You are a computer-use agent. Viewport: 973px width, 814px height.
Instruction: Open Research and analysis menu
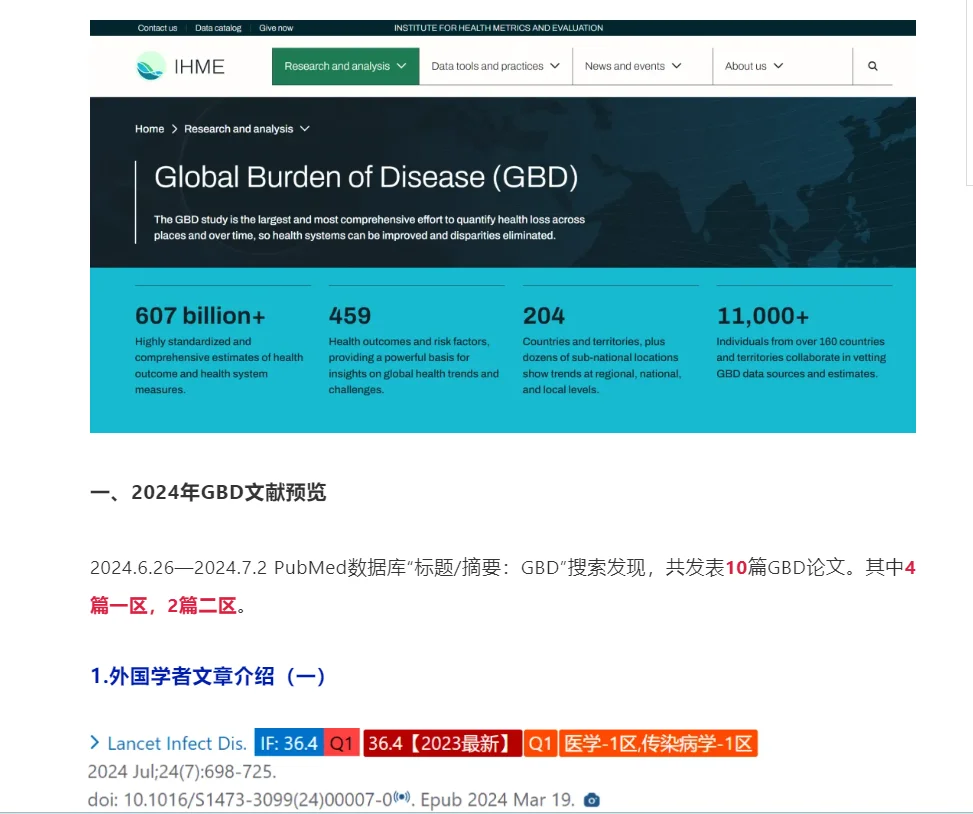pos(346,66)
